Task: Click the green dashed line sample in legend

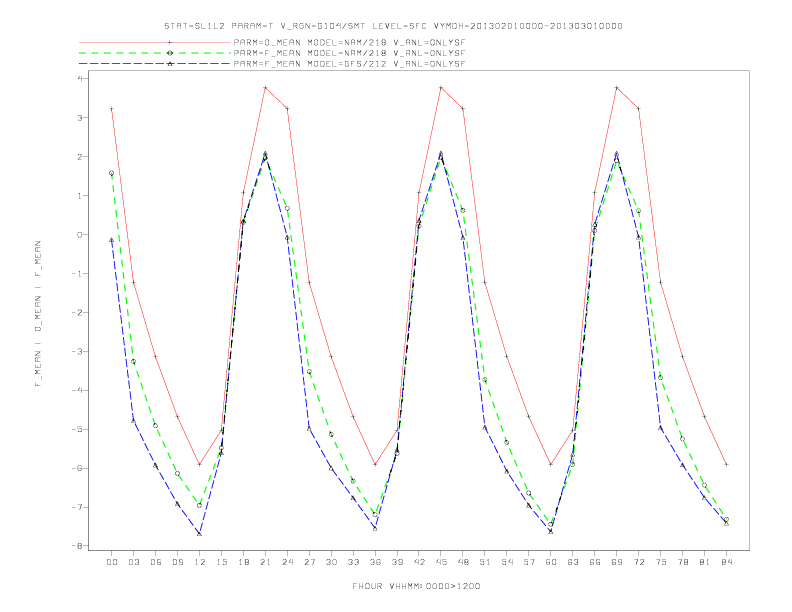Action: pyautogui.click(x=155, y=53)
